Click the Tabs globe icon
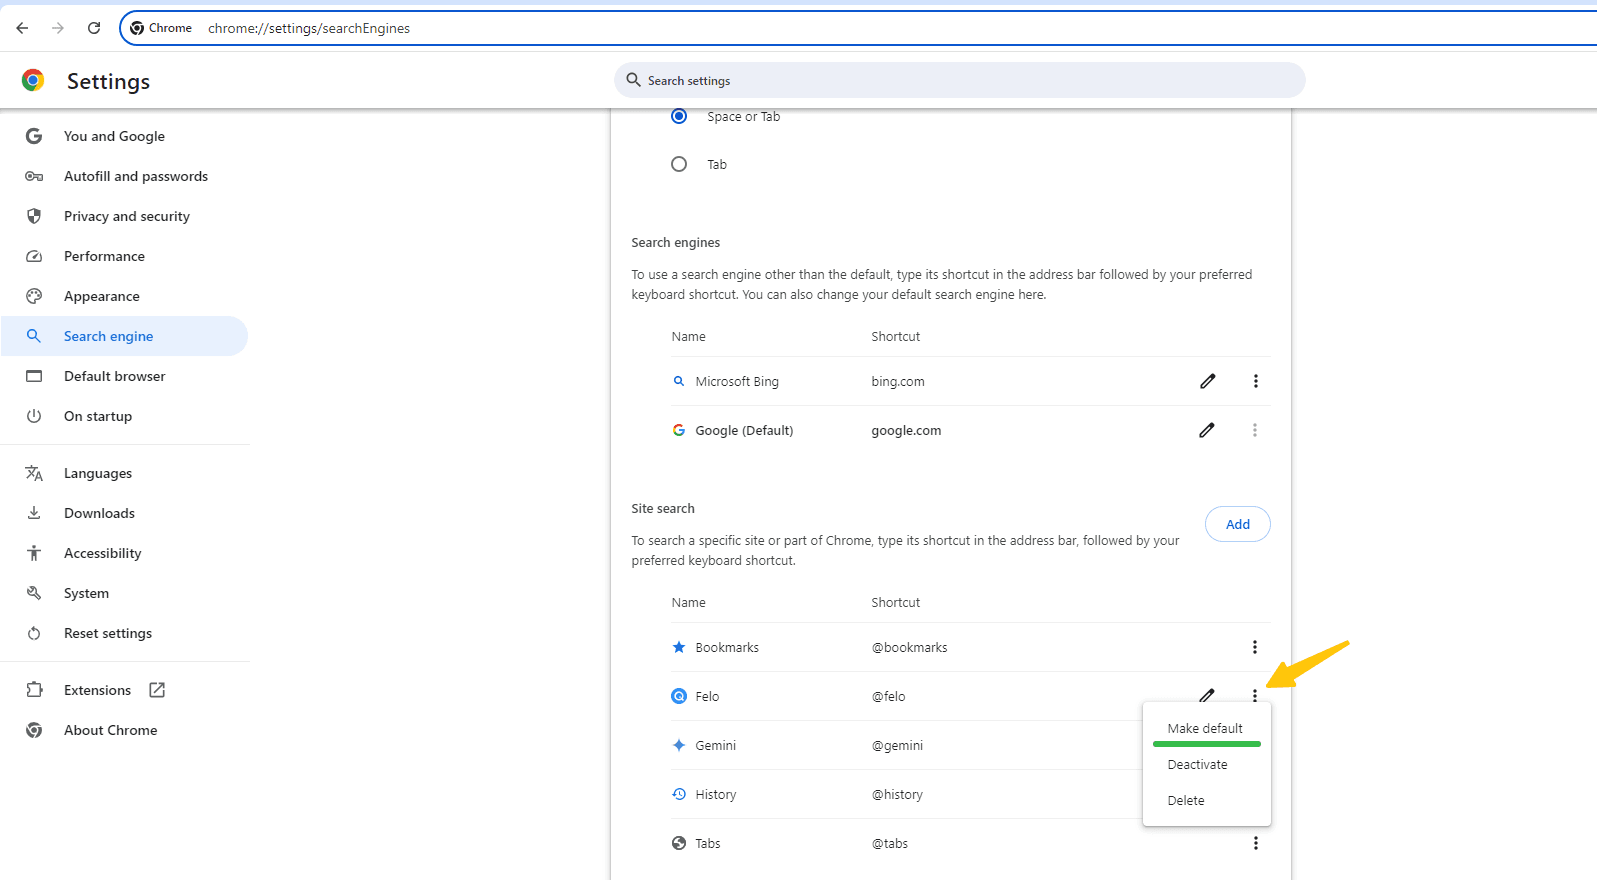Screen dimensions: 1597x880 679,843
